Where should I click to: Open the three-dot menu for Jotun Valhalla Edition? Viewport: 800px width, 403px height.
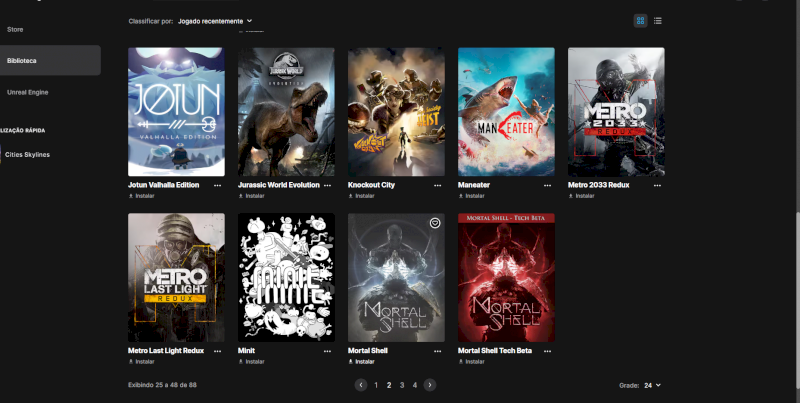pos(217,185)
